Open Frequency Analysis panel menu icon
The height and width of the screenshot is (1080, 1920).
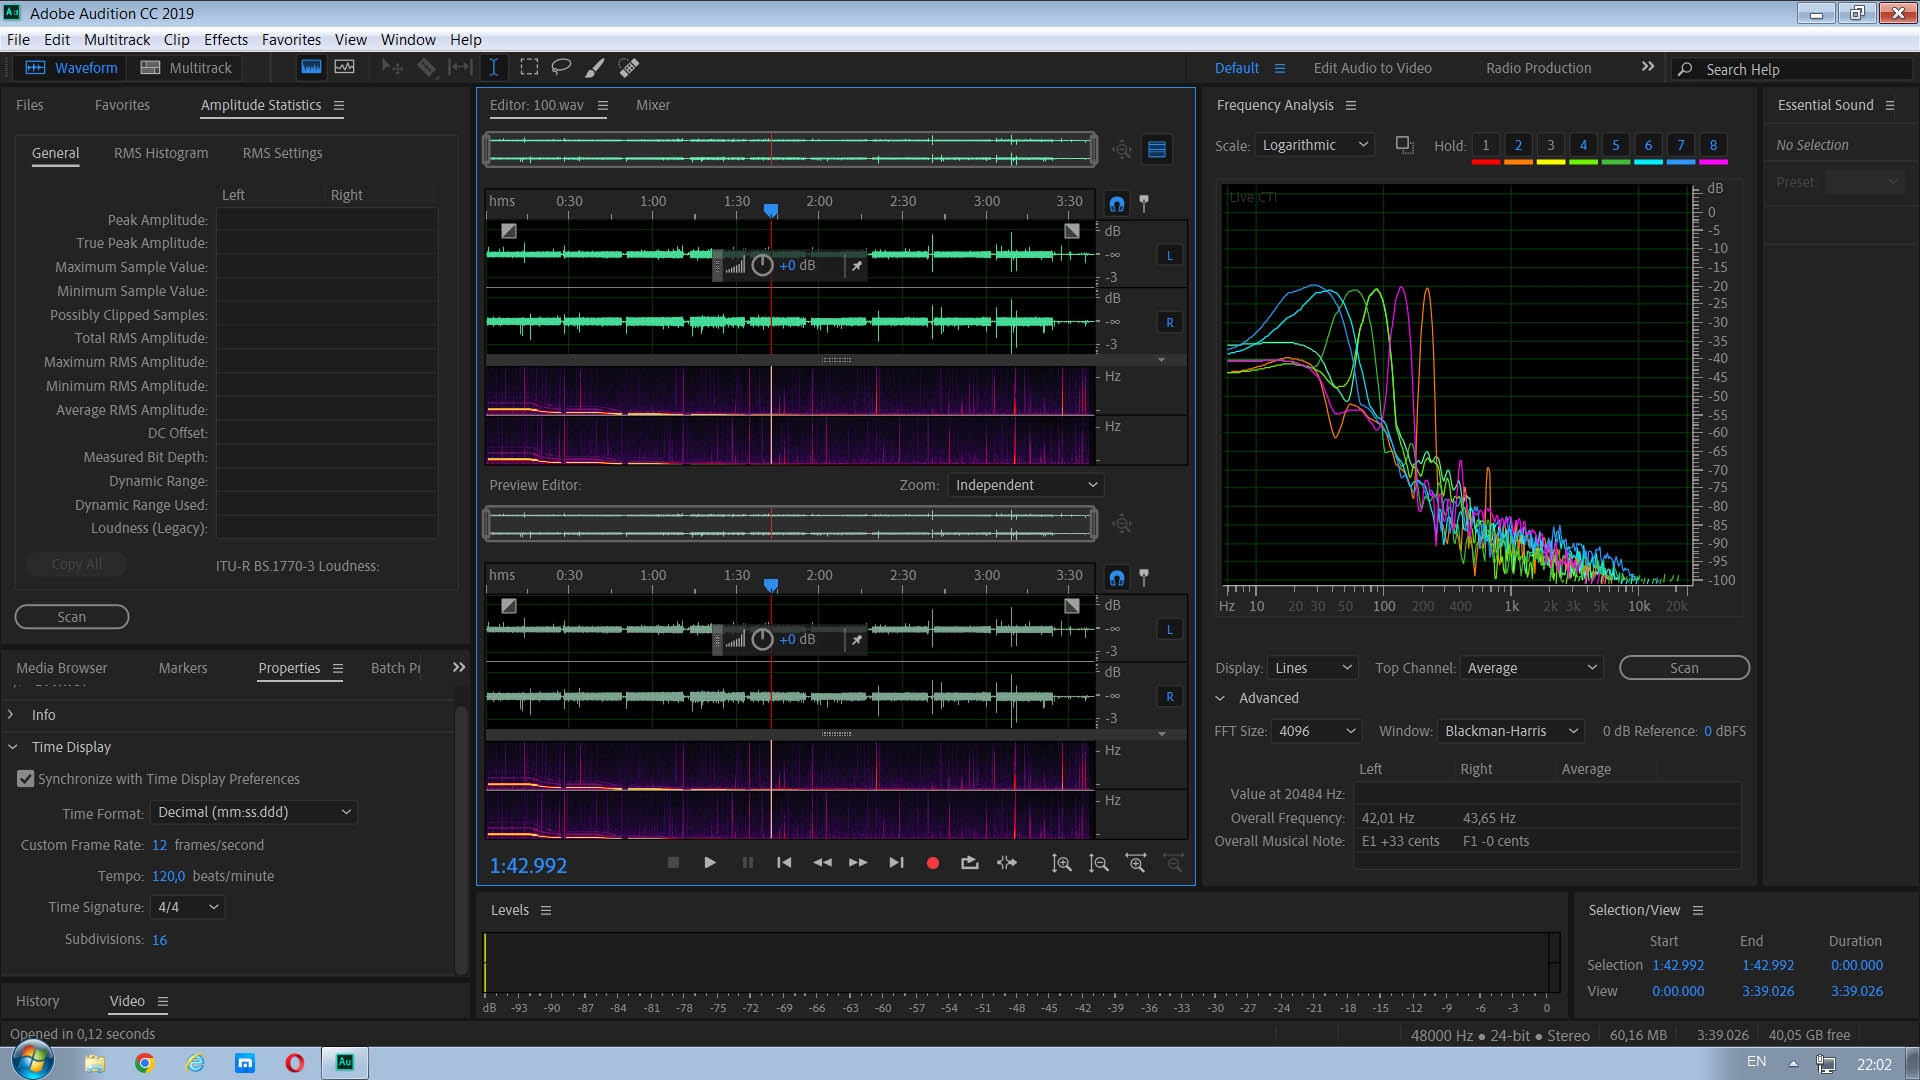(1351, 106)
